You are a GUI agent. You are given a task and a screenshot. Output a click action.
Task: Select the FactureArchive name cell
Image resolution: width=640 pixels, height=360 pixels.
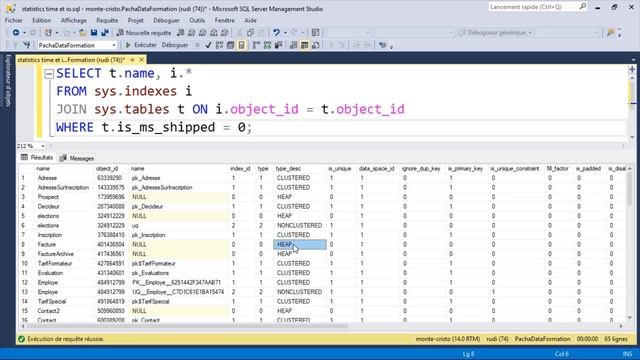point(64,254)
